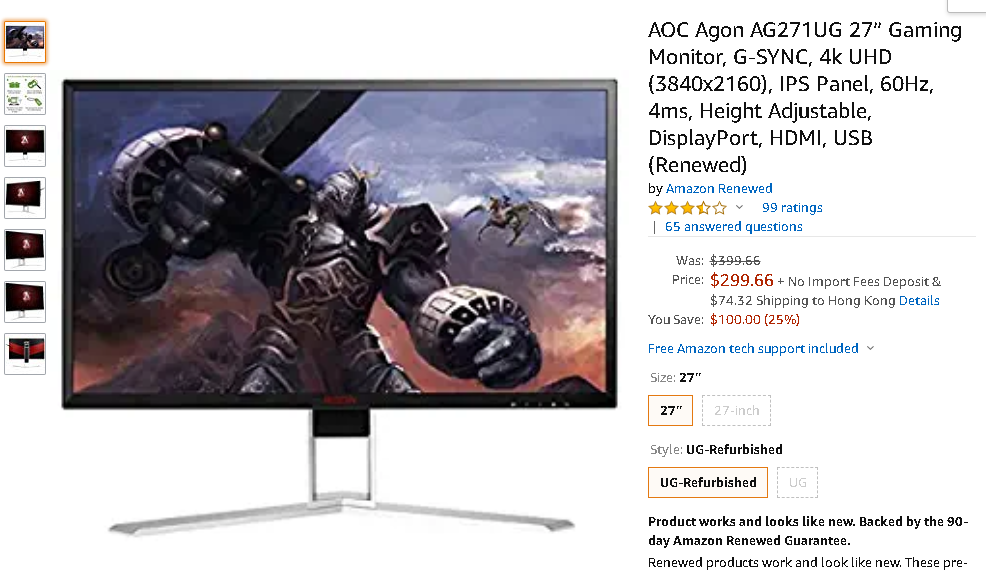Expand Free Amazon tech support included
The height and width of the screenshot is (570, 986).
coord(753,349)
